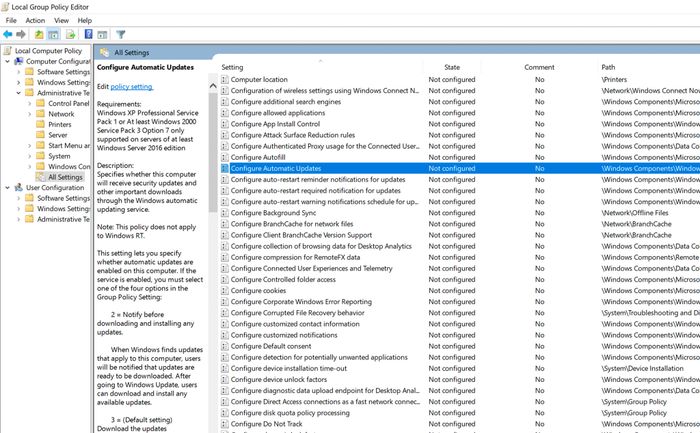
Task: Collapse the User Configuration tree node
Action: point(7,188)
